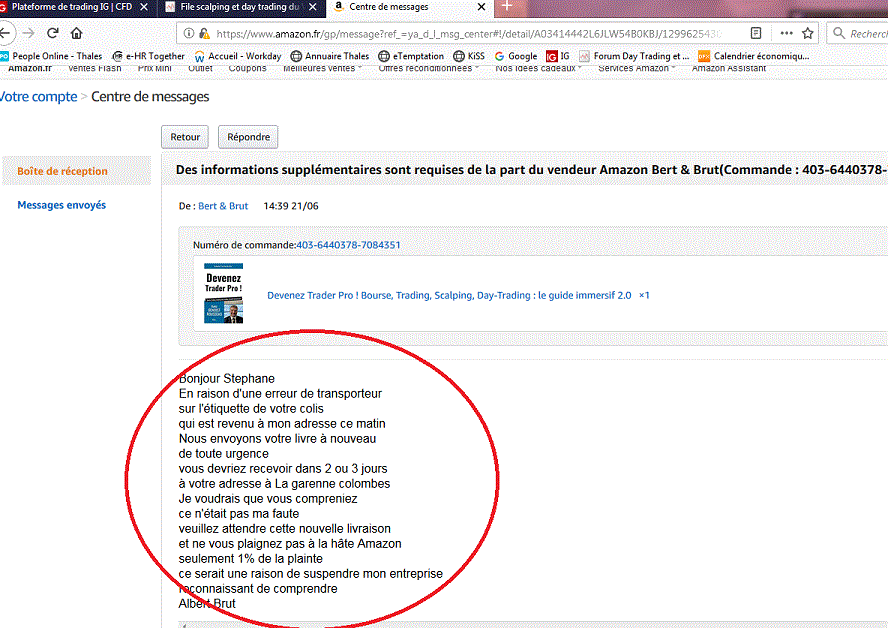Open Google bookmark
The image size is (888, 628).
(x=515, y=56)
